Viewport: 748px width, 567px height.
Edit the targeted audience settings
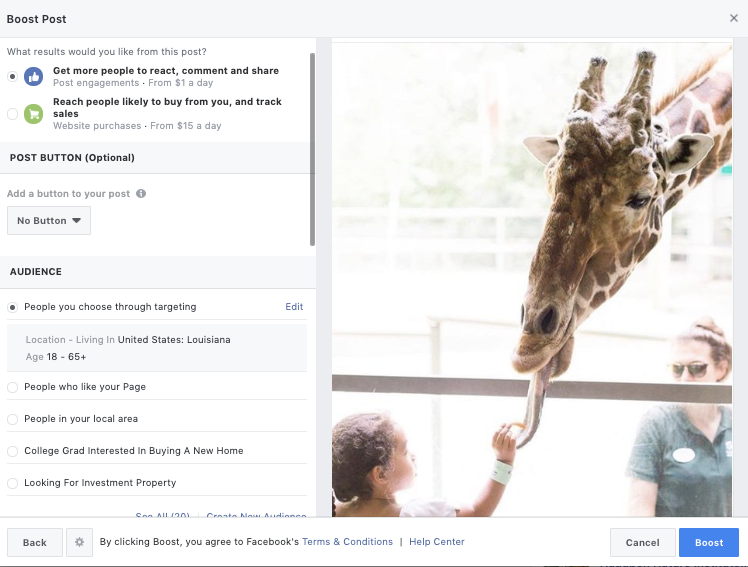(294, 307)
